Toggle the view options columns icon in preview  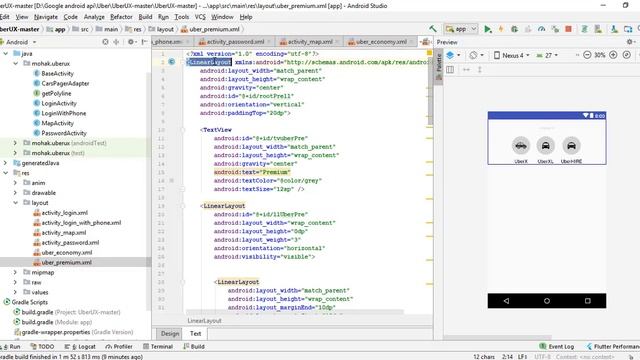click(x=450, y=70)
